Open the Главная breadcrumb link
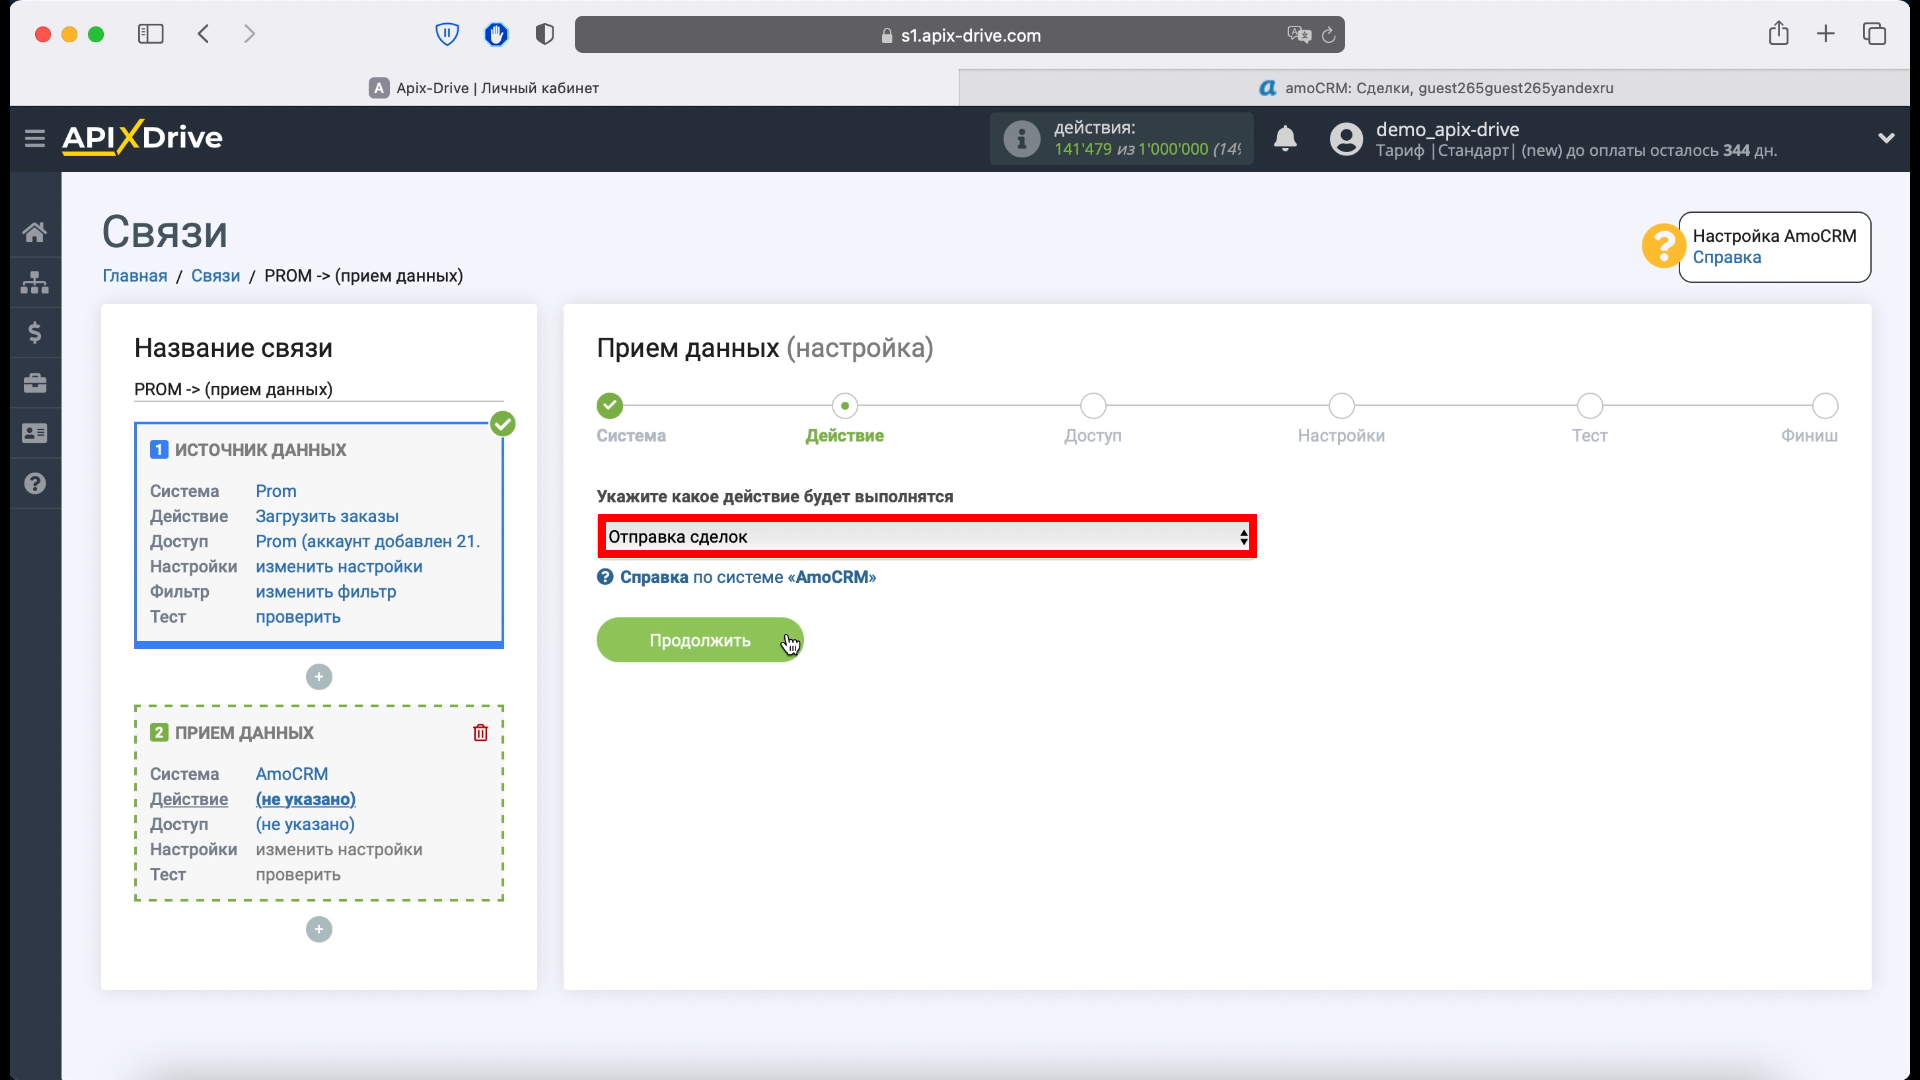The image size is (1920, 1080). pyautogui.click(x=135, y=276)
